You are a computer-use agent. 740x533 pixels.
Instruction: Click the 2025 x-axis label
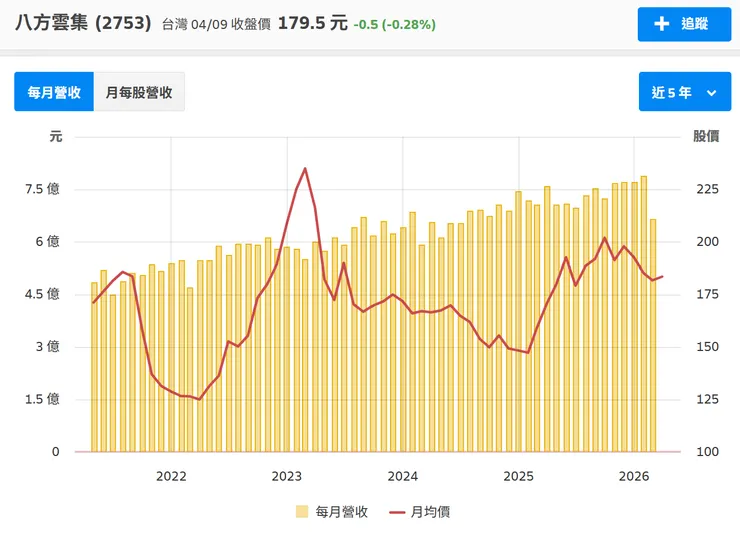tap(518, 476)
